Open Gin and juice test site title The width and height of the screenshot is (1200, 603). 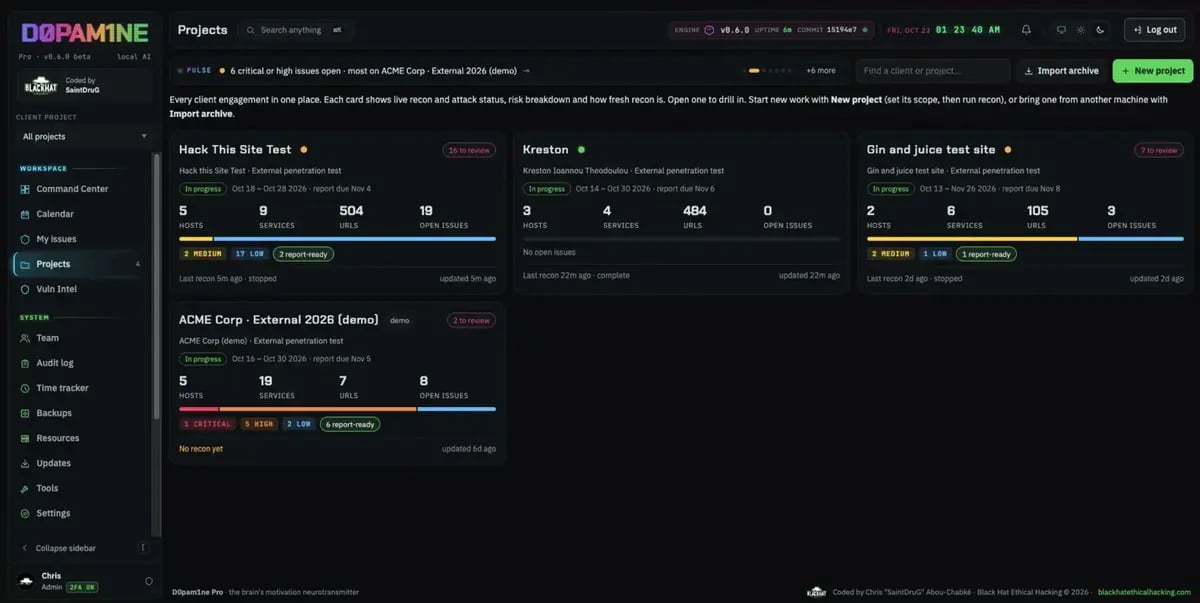[931, 150]
